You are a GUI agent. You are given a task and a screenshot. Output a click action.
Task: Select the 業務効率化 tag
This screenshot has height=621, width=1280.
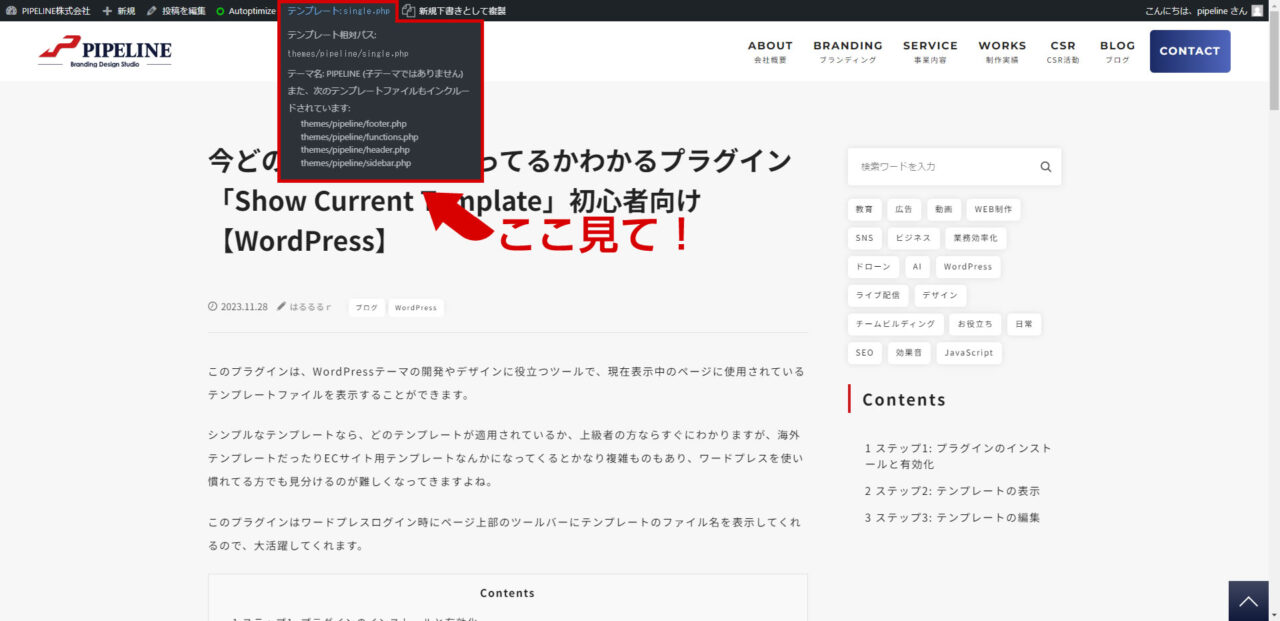click(x=976, y=238)
